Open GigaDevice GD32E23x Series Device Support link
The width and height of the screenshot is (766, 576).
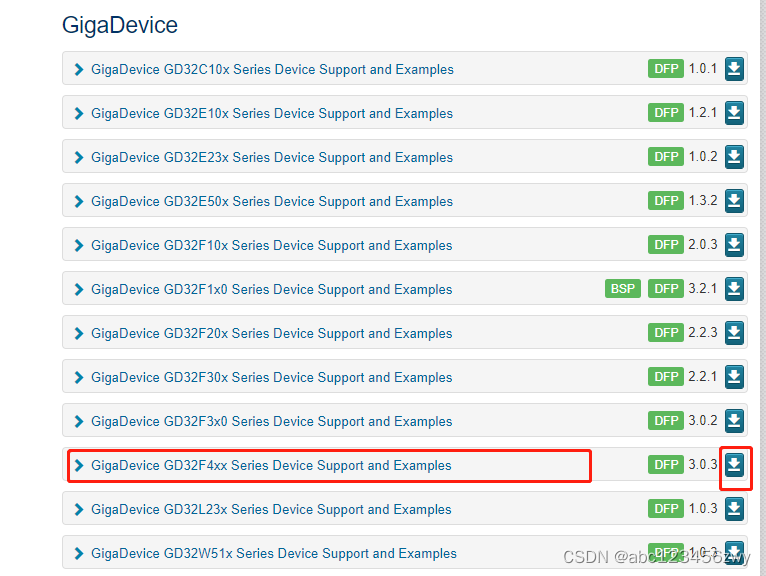pyautogui.click(x=272, y=157)
